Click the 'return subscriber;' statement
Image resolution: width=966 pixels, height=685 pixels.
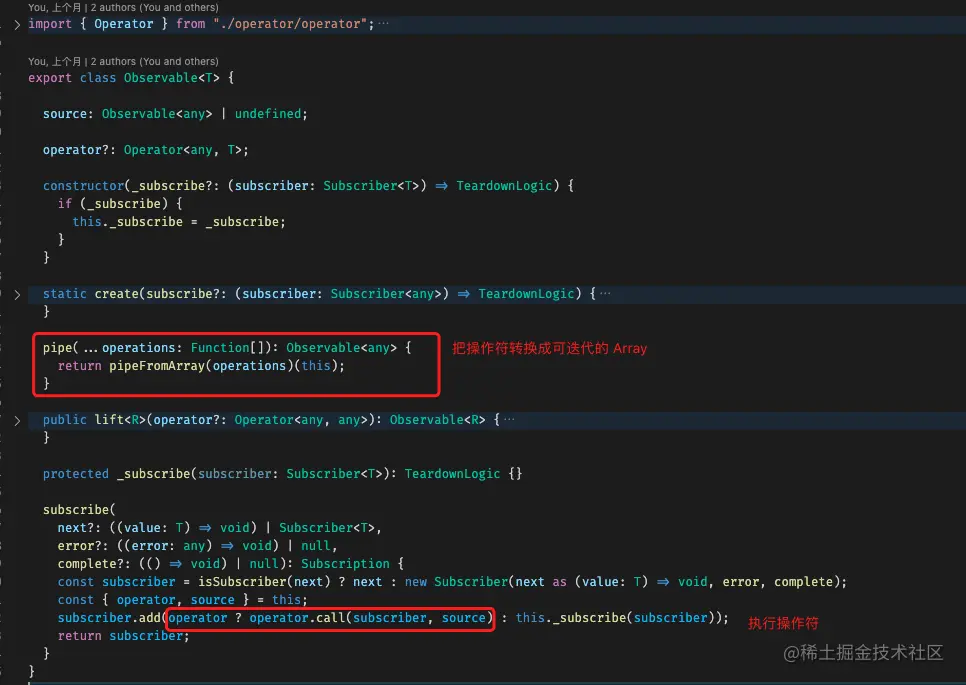[123, 636]
